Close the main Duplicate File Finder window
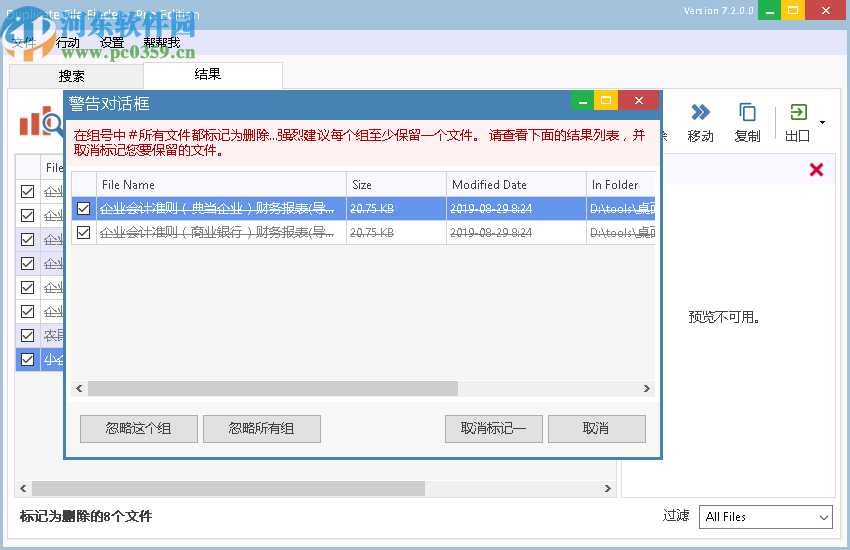The image size is (850, 550). [826, 10]
